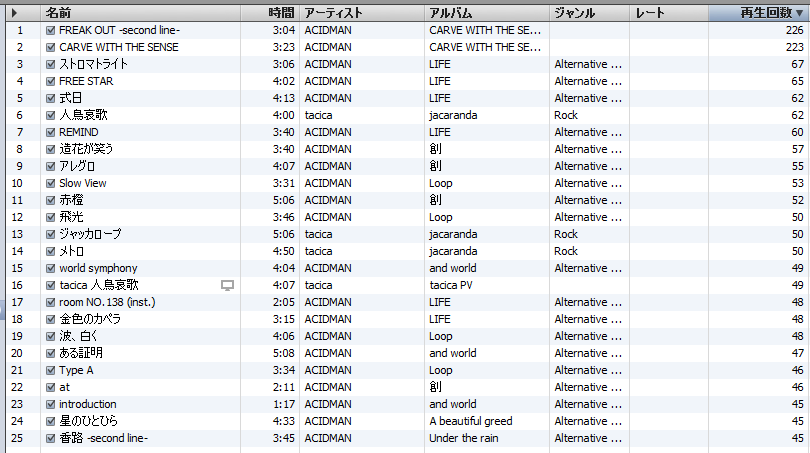Sort by the アルバム column header
The image size is (810, 453).
487,13
